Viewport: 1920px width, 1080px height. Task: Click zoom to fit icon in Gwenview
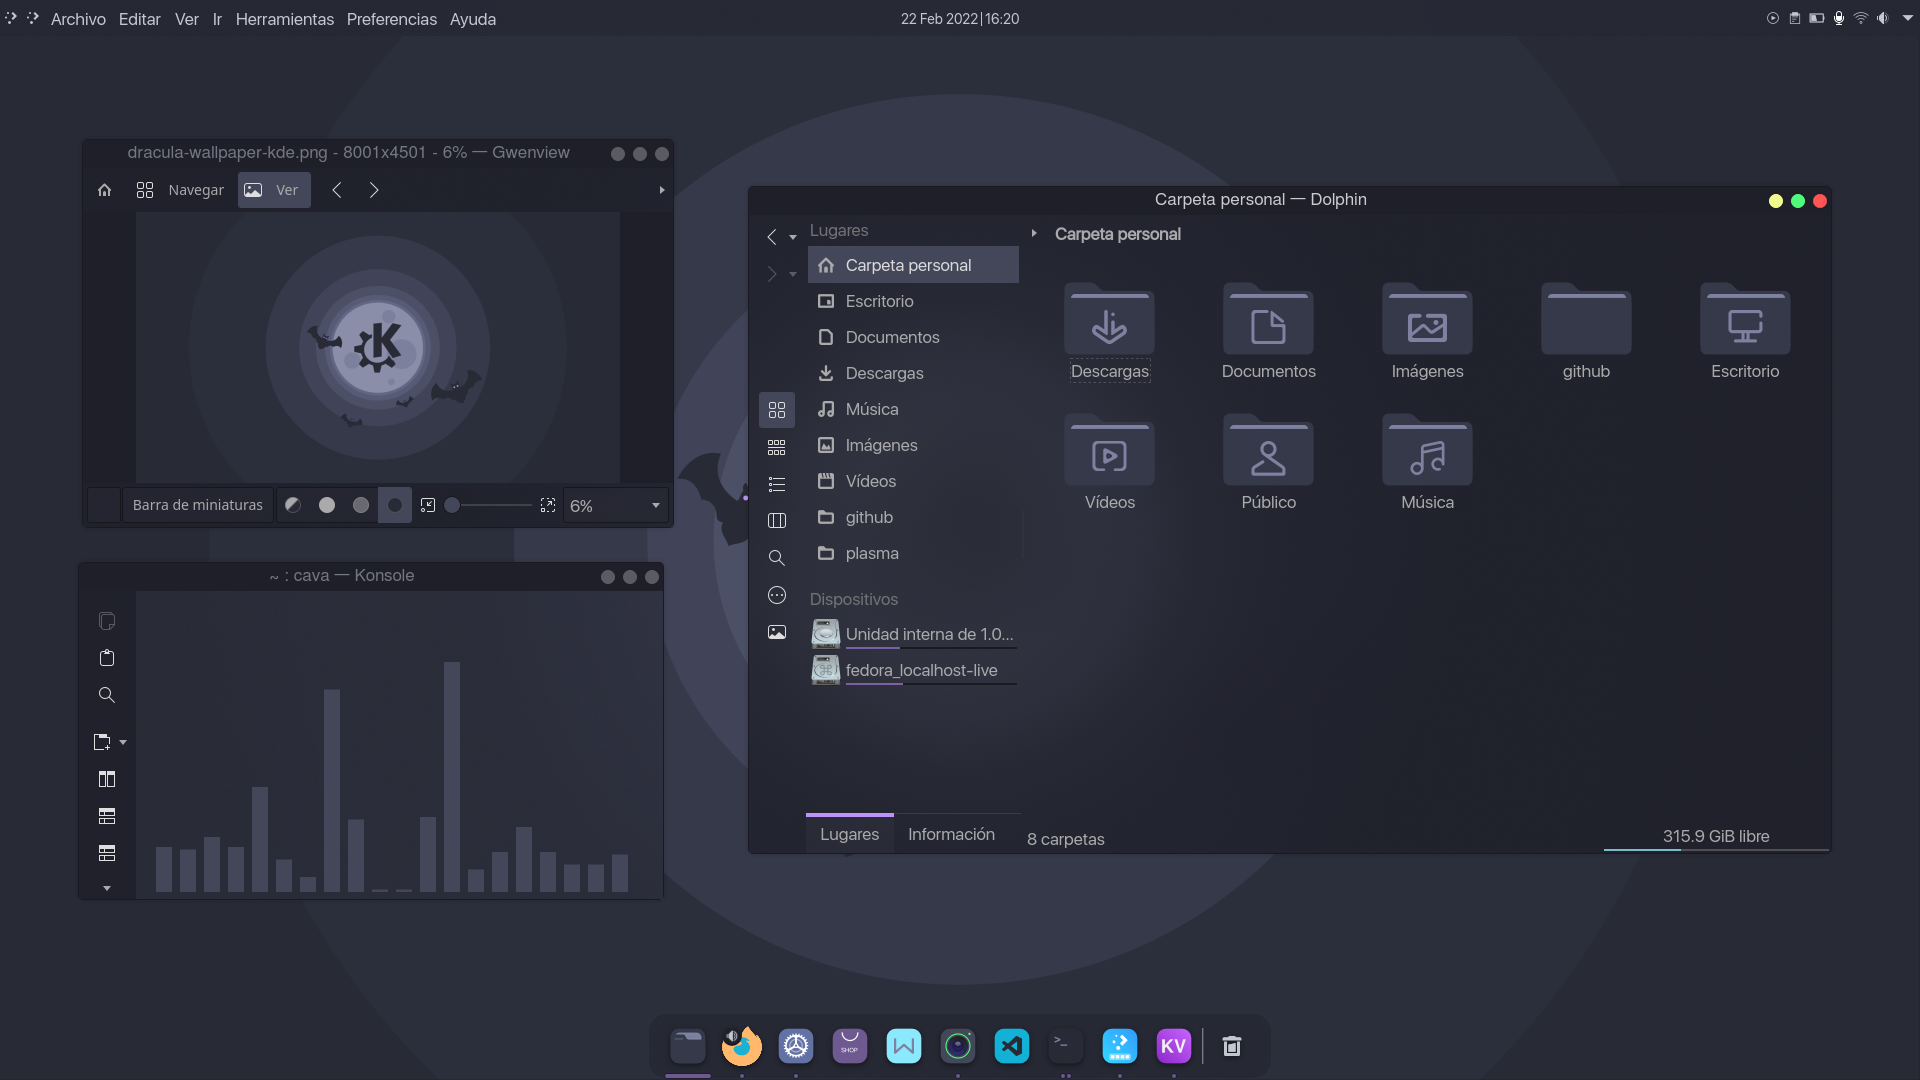[428, 506]
